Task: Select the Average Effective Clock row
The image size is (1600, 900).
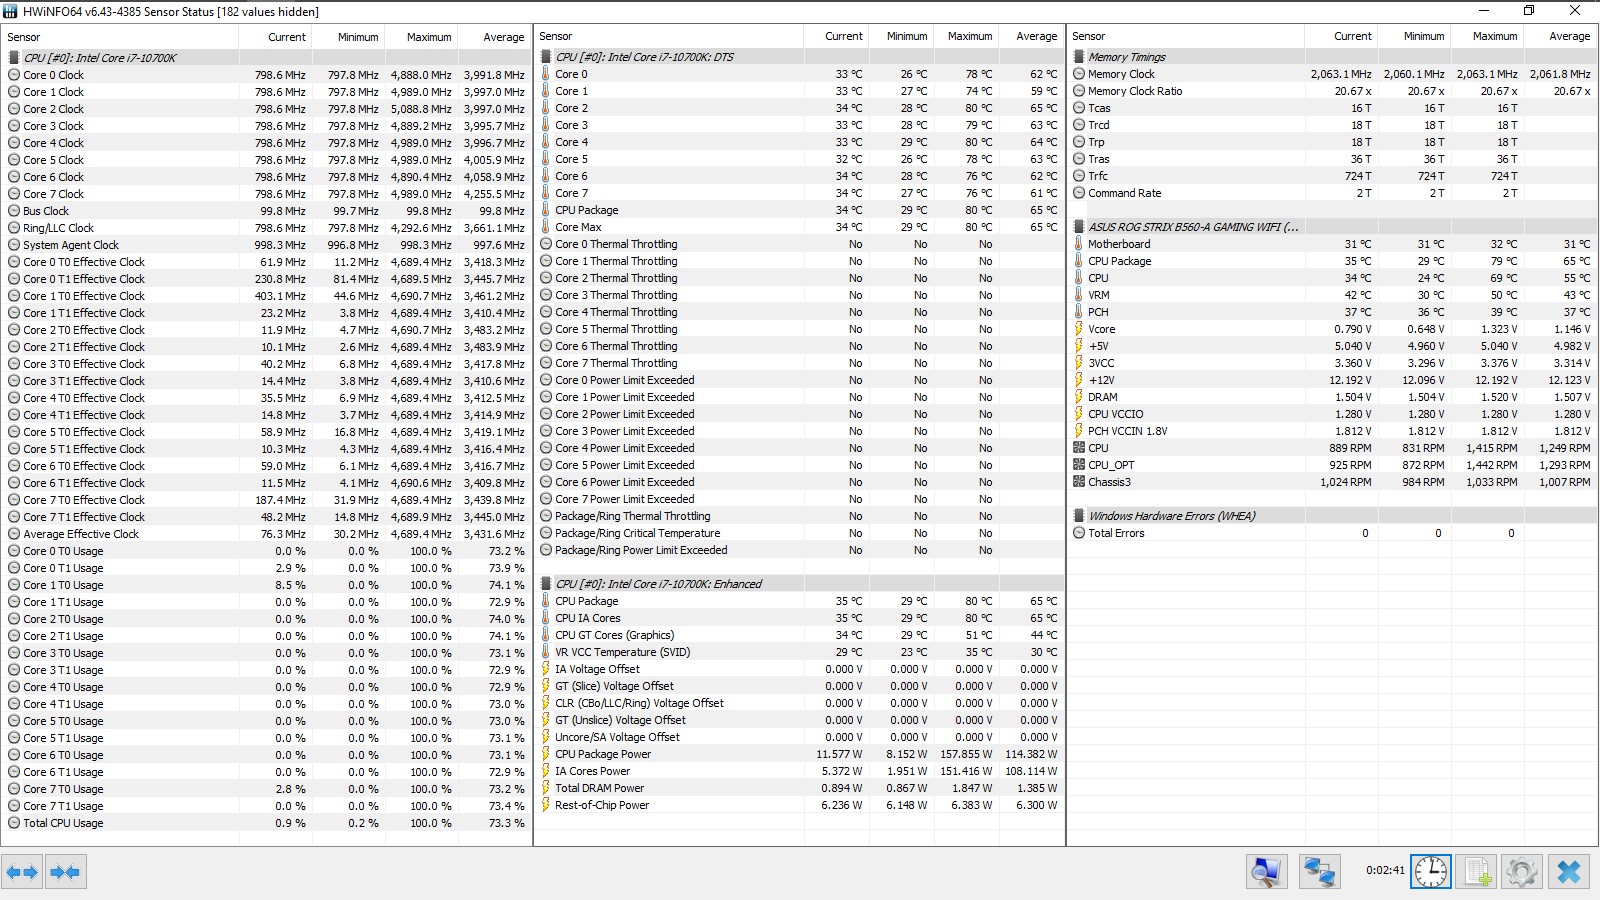Action: (266, 534)
